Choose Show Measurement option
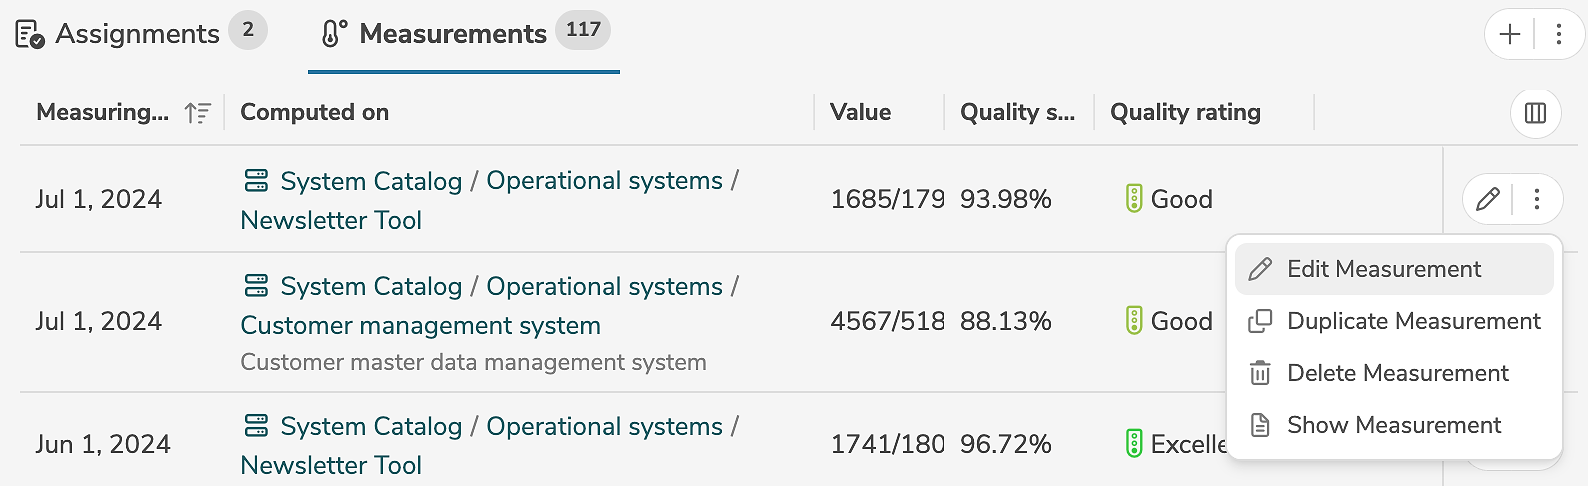 click(1393, 425)
